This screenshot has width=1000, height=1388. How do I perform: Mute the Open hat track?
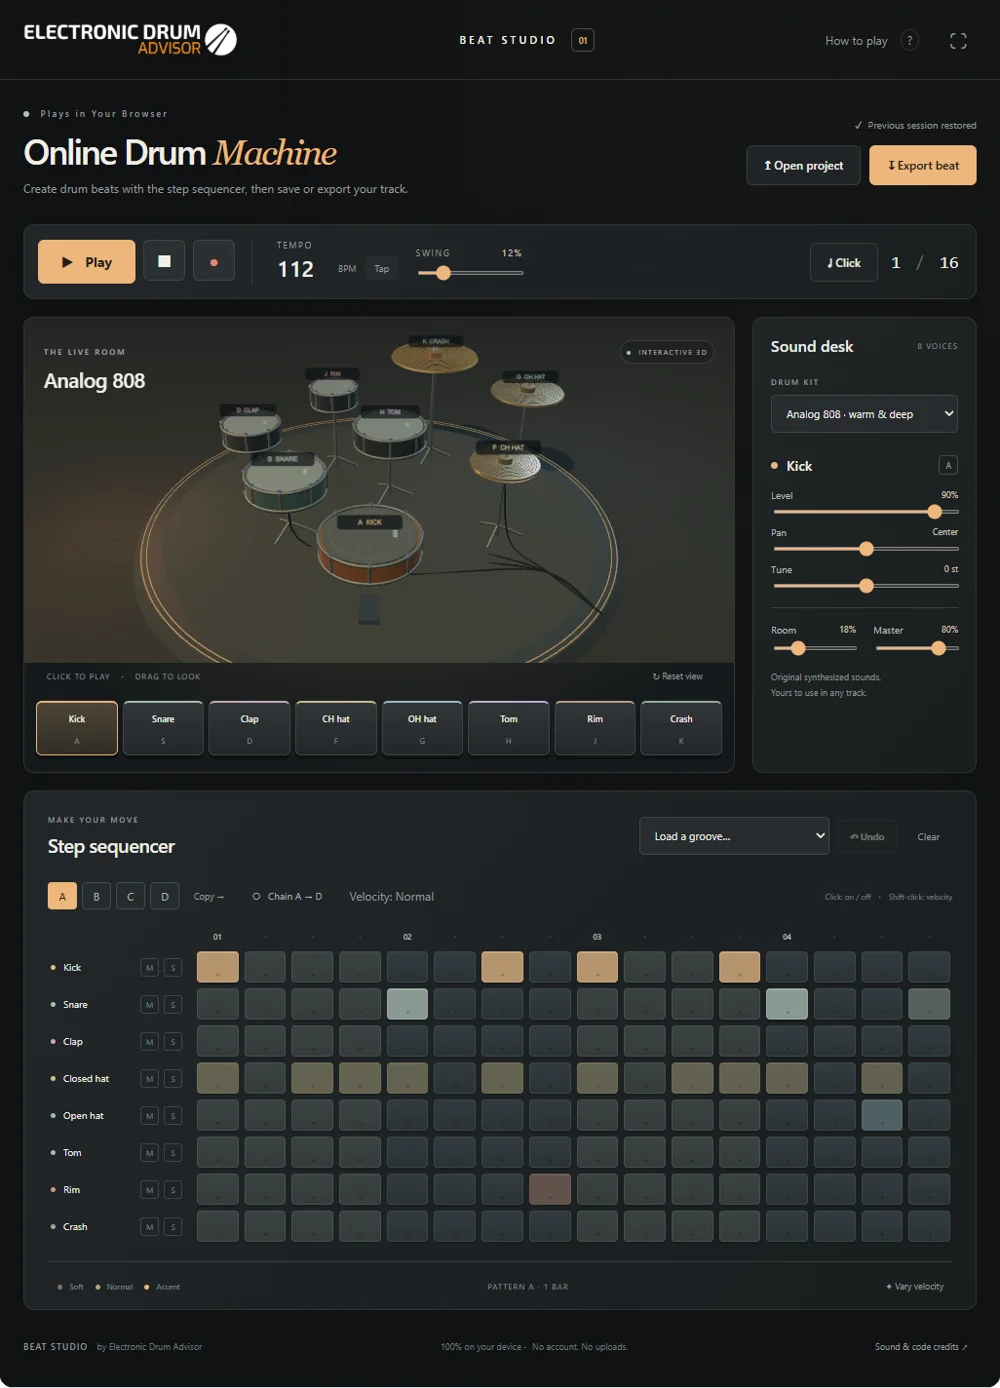(149, 1115)
